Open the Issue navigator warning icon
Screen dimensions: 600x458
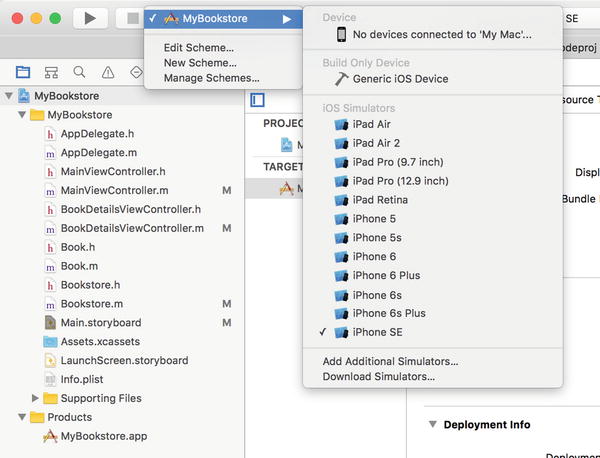coord(108,72)
